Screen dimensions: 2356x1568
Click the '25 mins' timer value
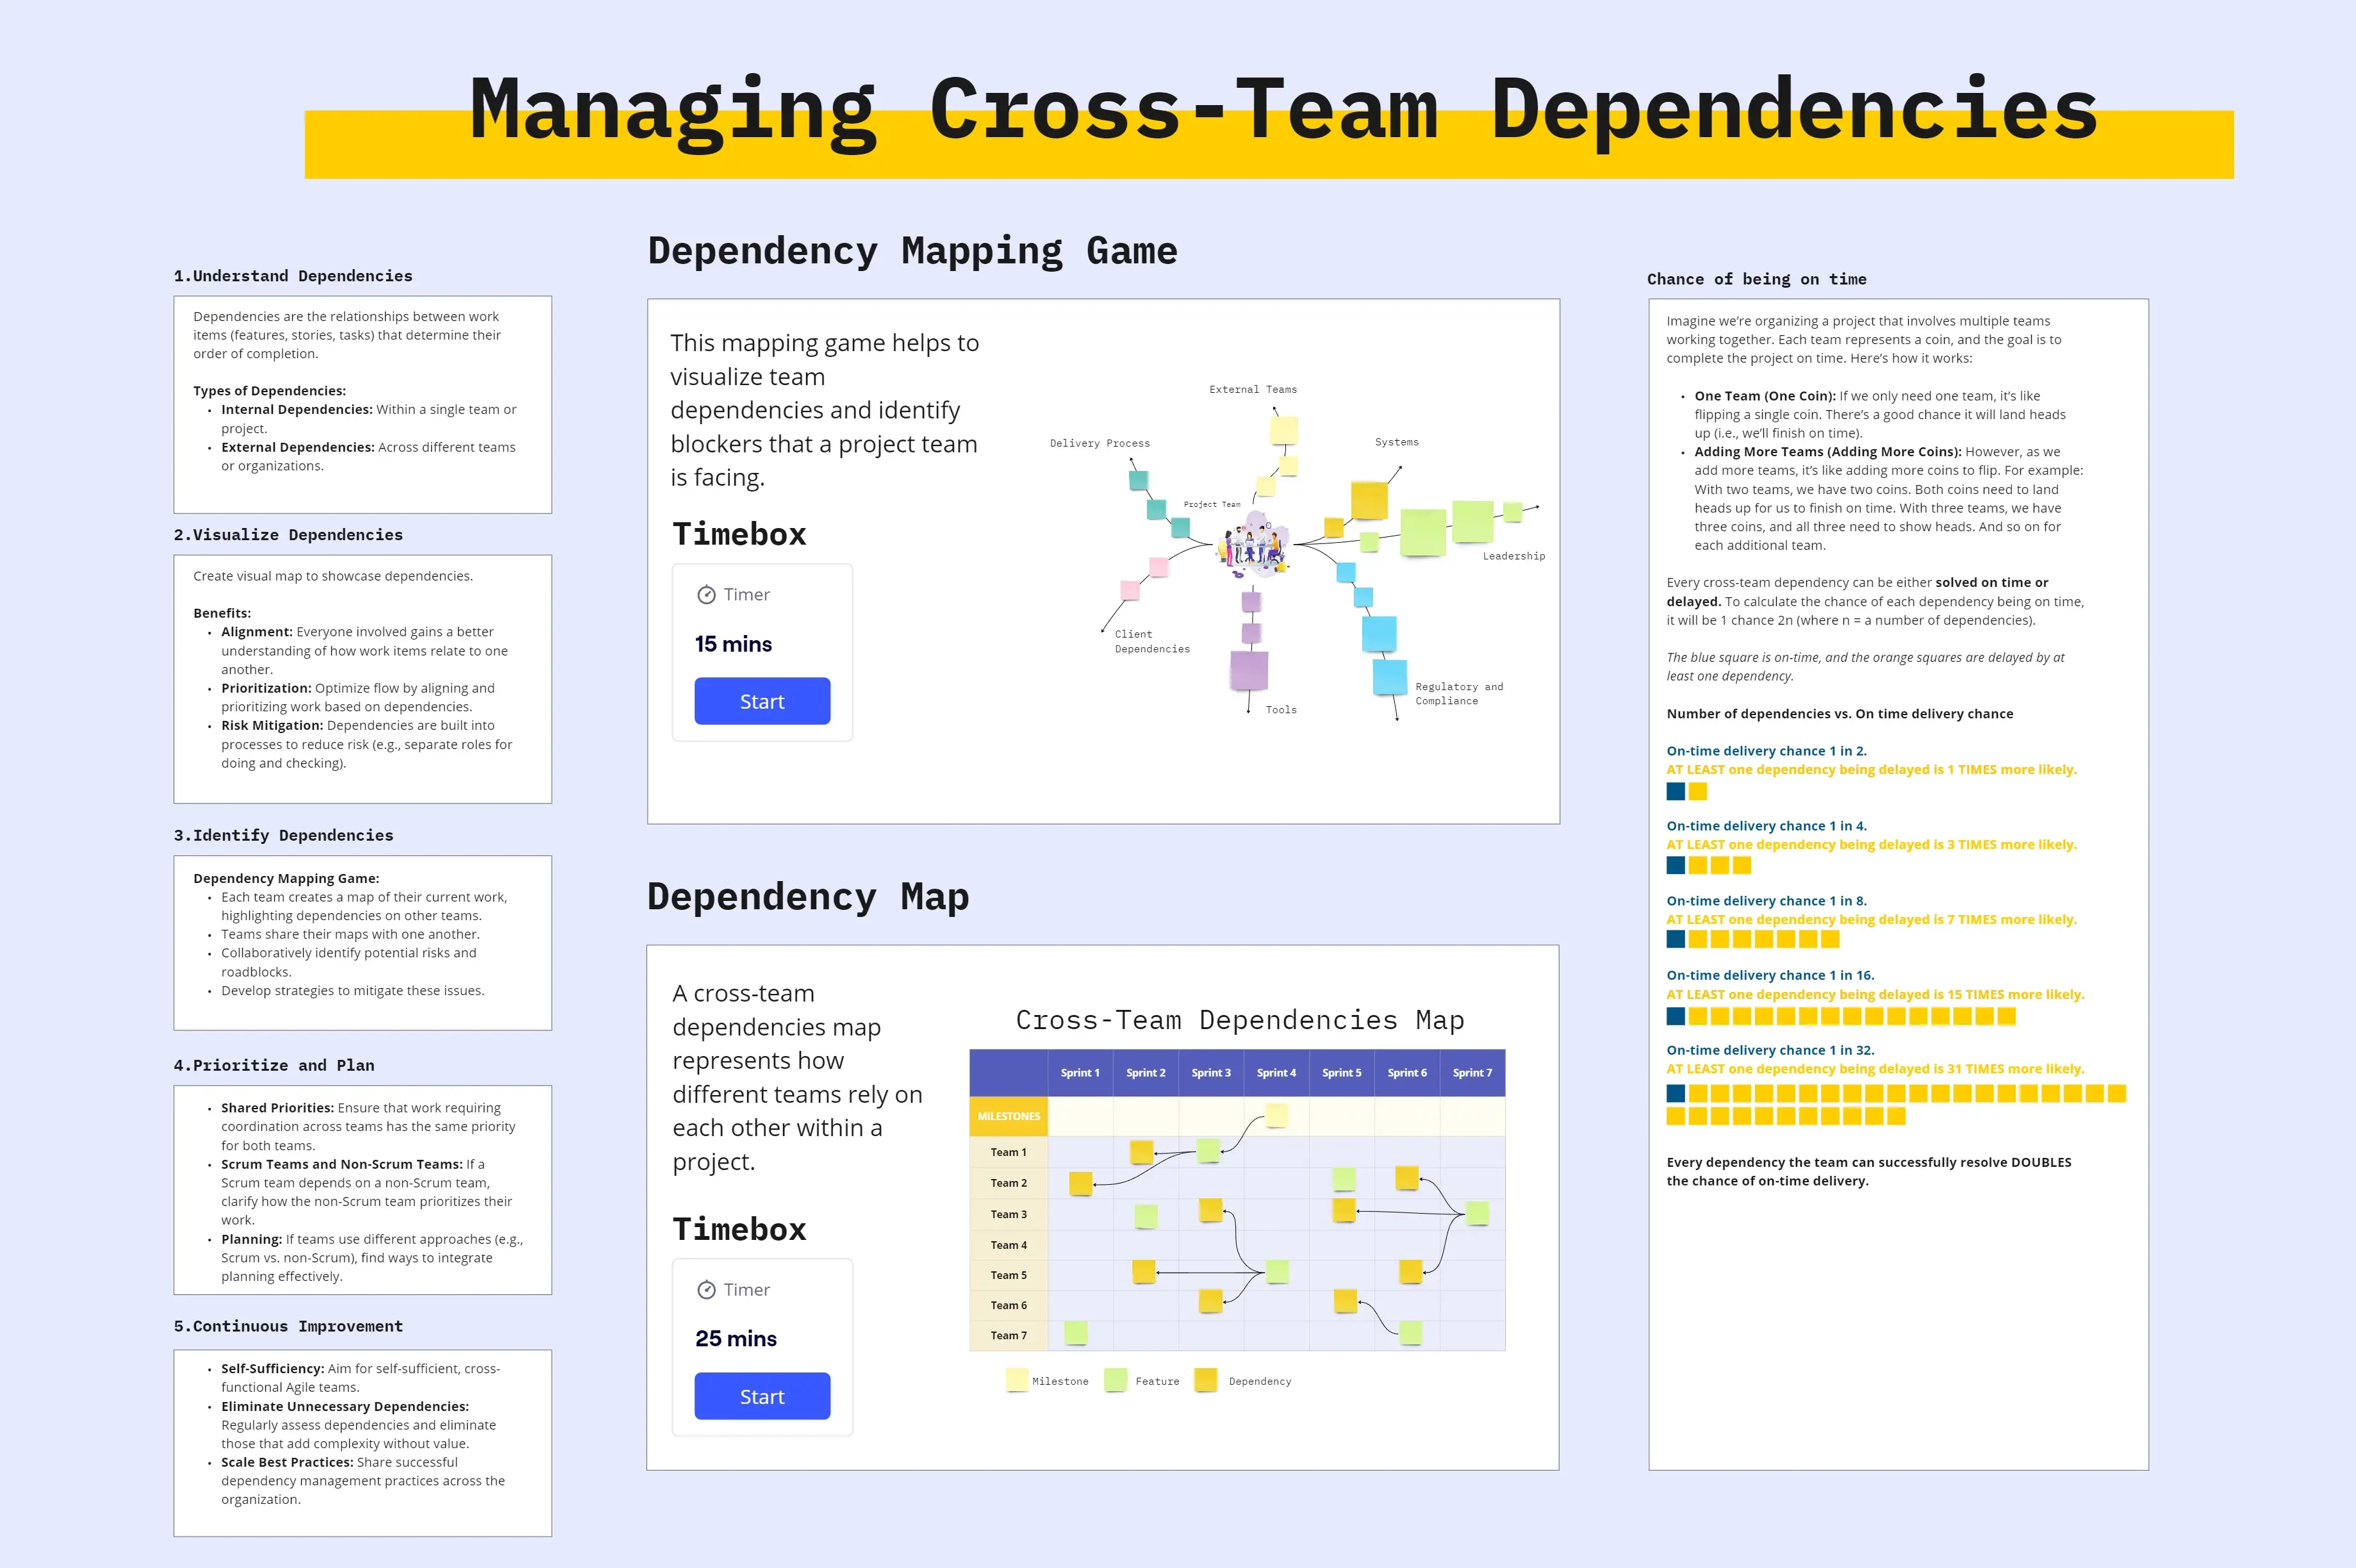click(x=736, y=1338)
